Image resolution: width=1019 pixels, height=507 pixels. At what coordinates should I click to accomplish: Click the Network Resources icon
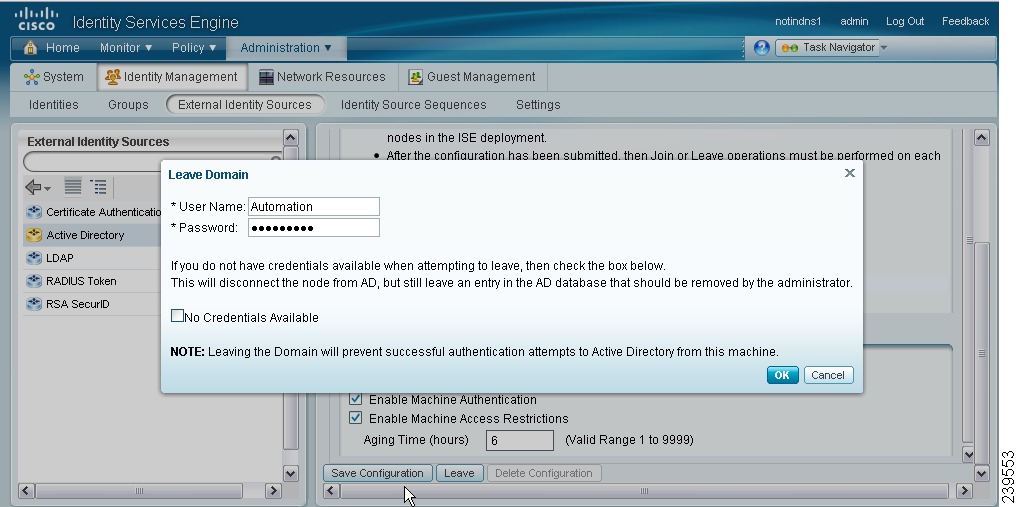(266, 77)
